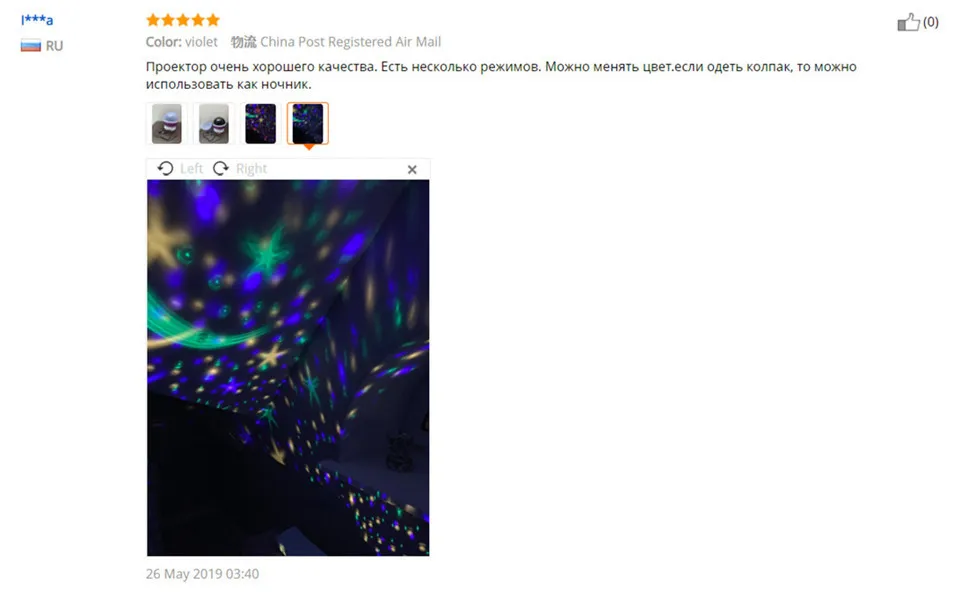Click the first orange rating star
Image resolution: width=960 pixels, height=592 pixels.
coord(153,20)
